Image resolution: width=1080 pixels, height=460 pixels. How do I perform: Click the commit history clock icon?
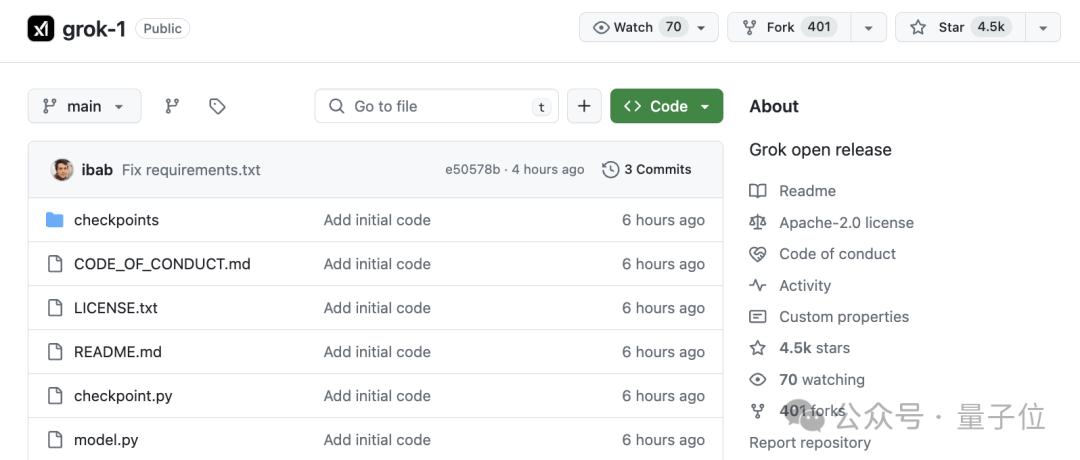610,170
